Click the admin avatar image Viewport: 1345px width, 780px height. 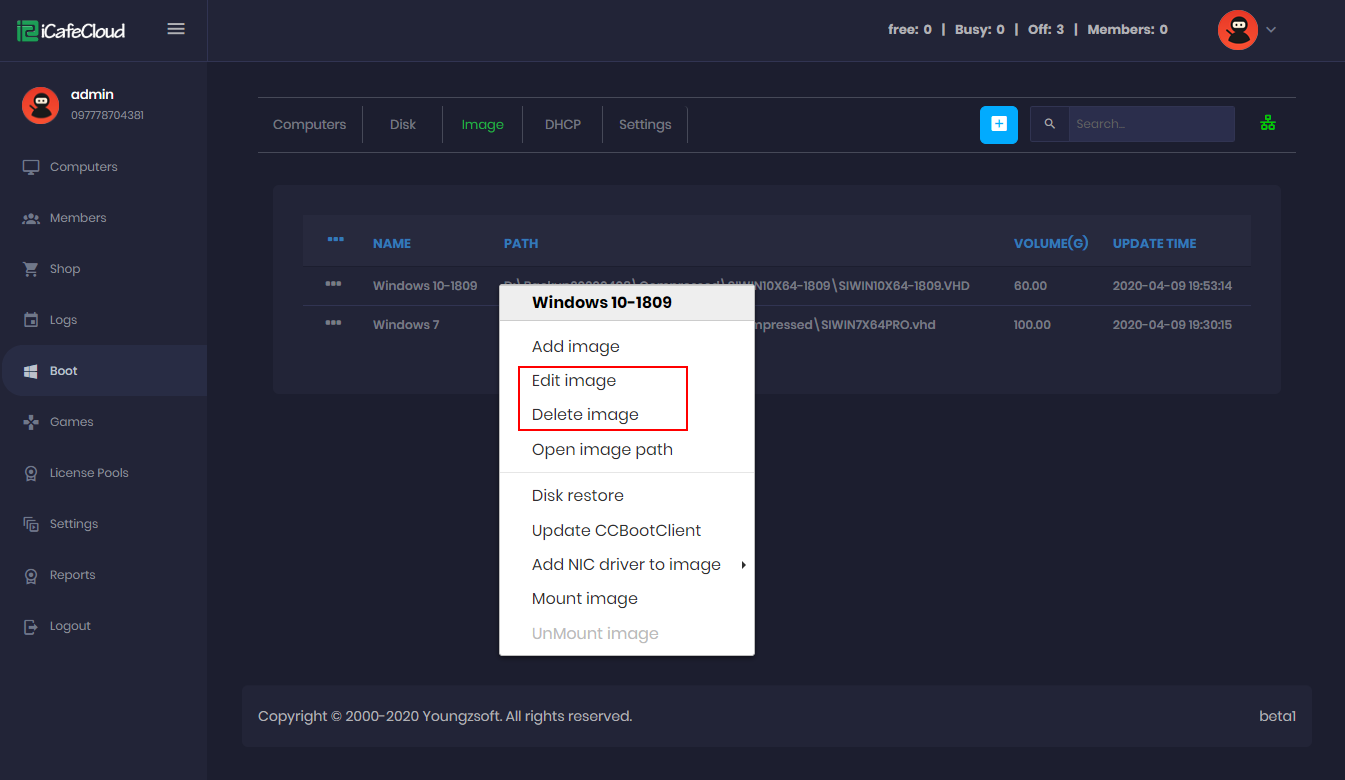pos(40,105)
